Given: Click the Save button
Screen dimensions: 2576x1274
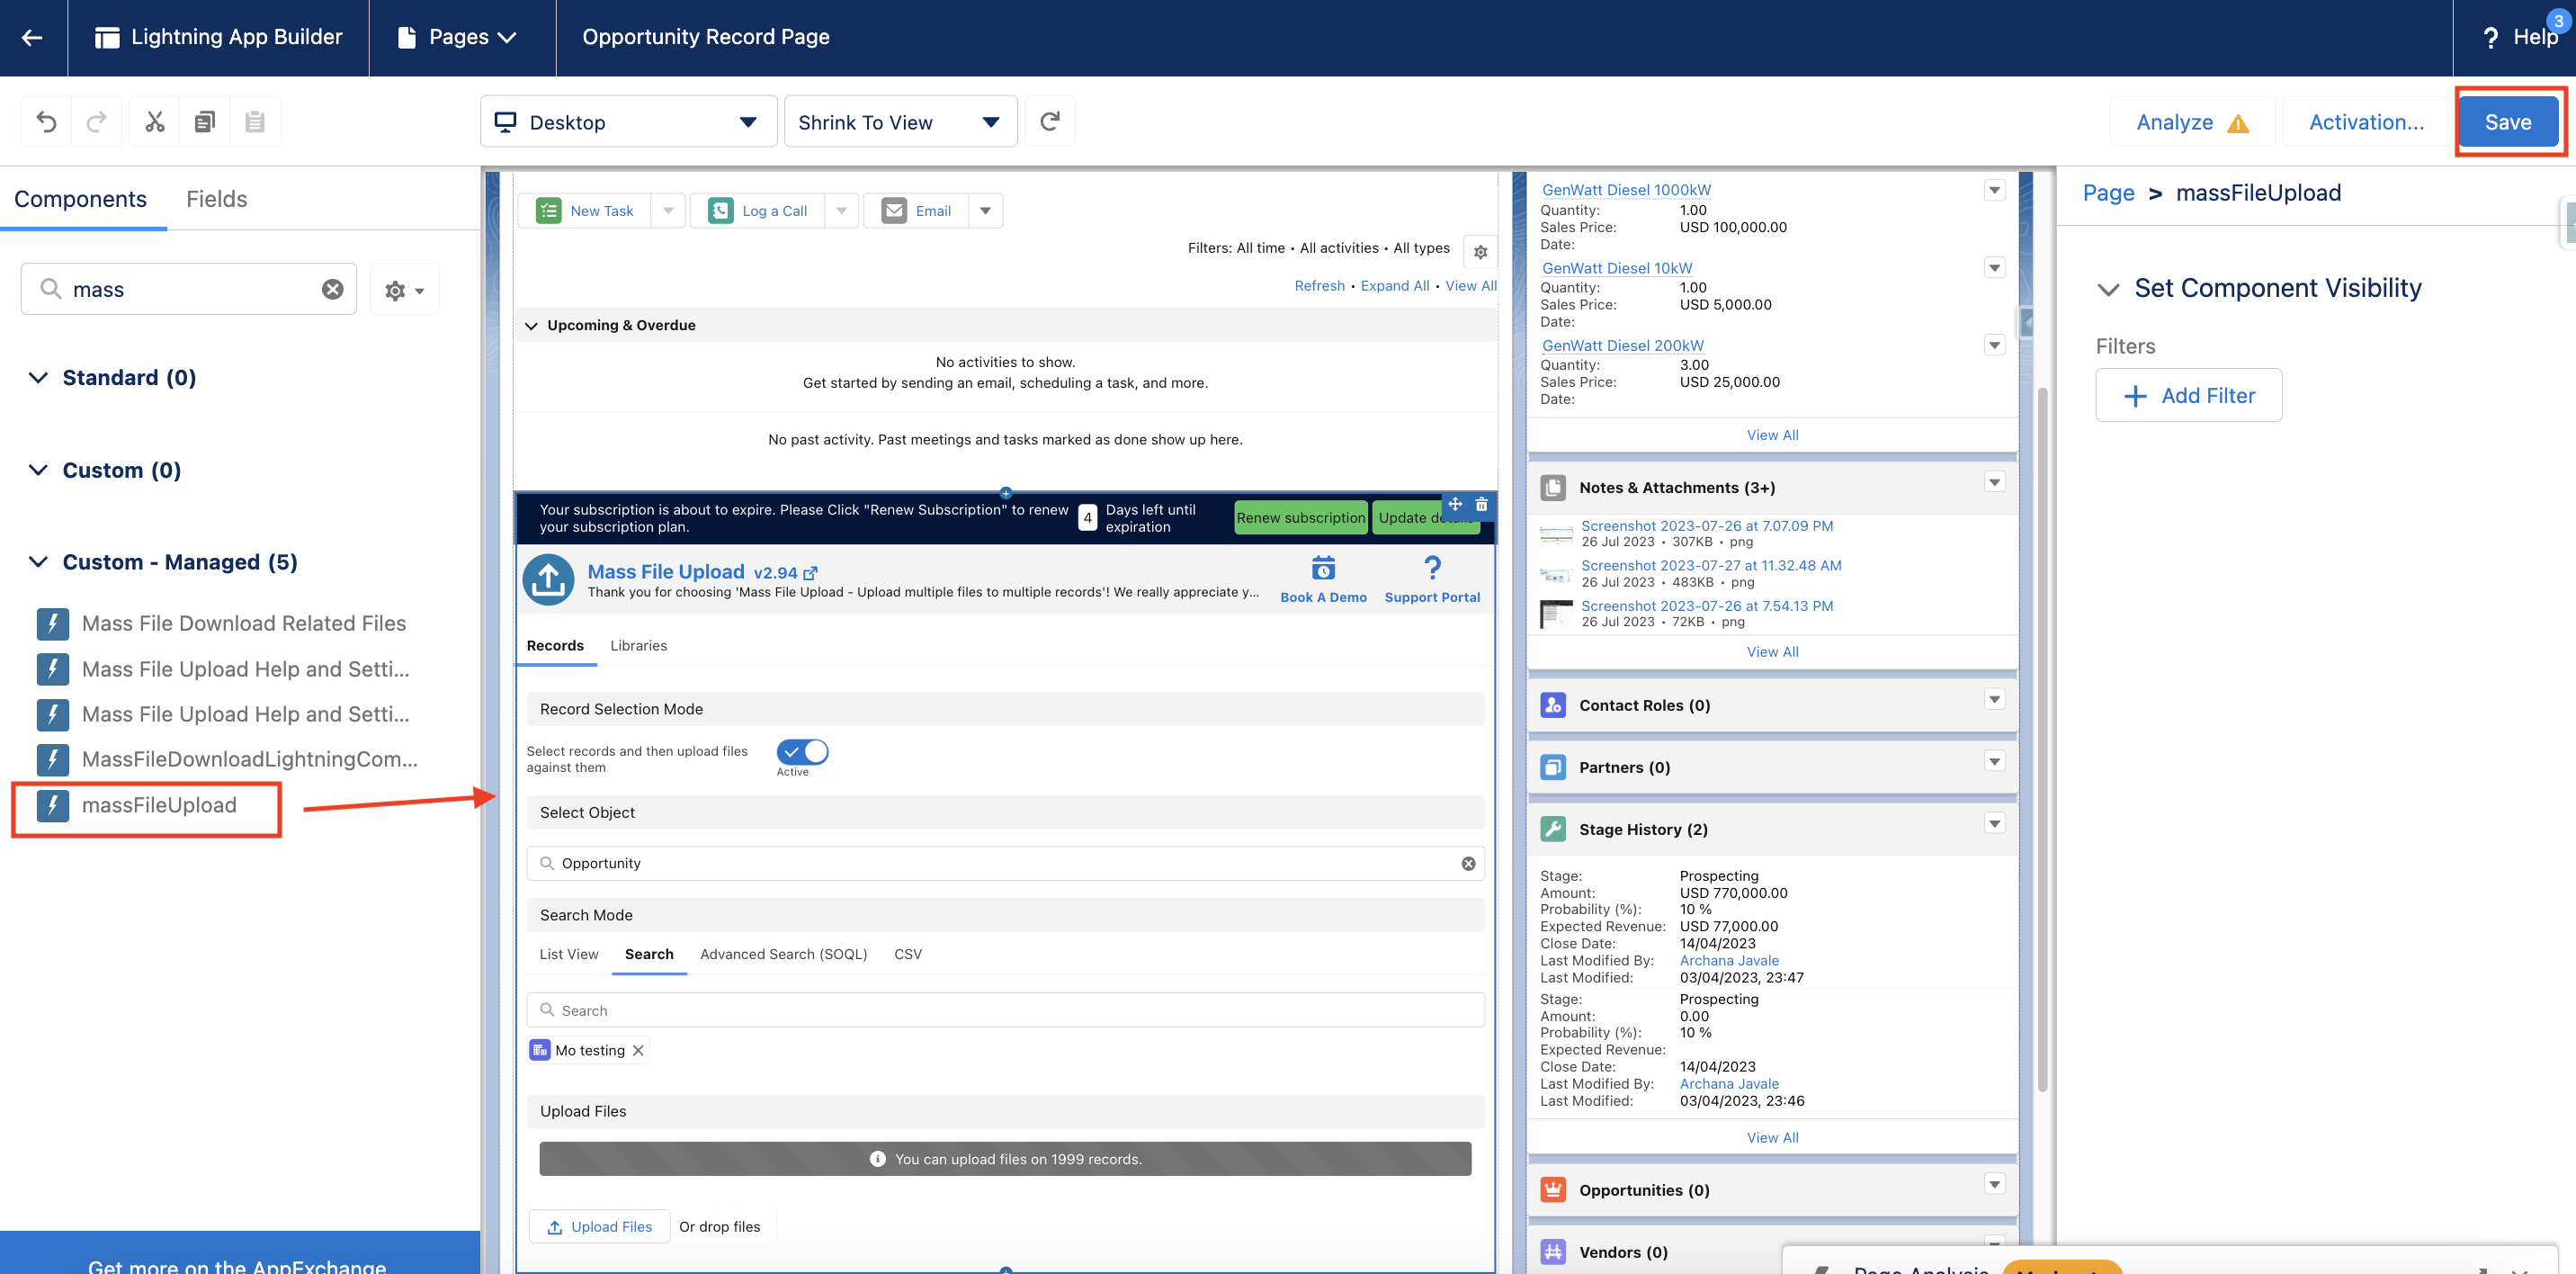Looking at the screenshot, I should (x=2507, y=122).
